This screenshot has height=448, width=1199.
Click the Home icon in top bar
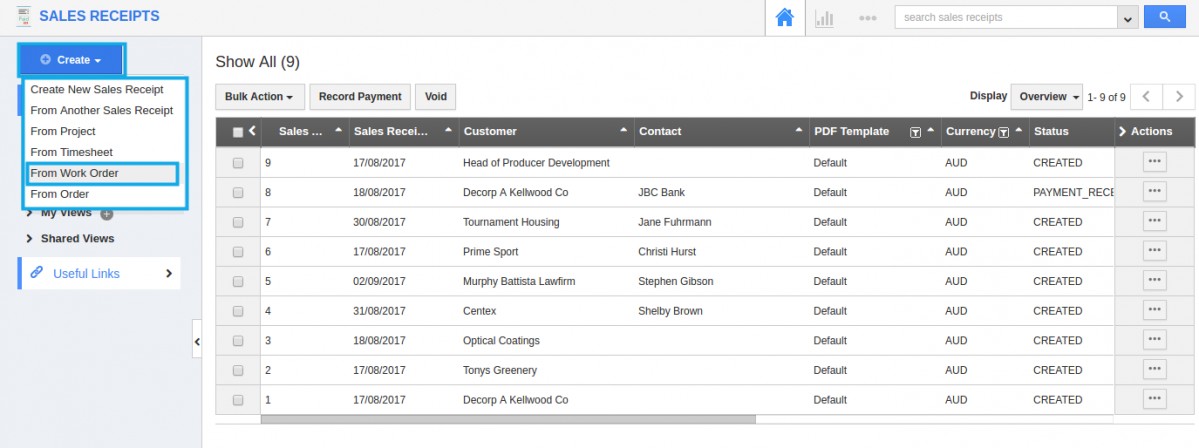tap(784, 17)
